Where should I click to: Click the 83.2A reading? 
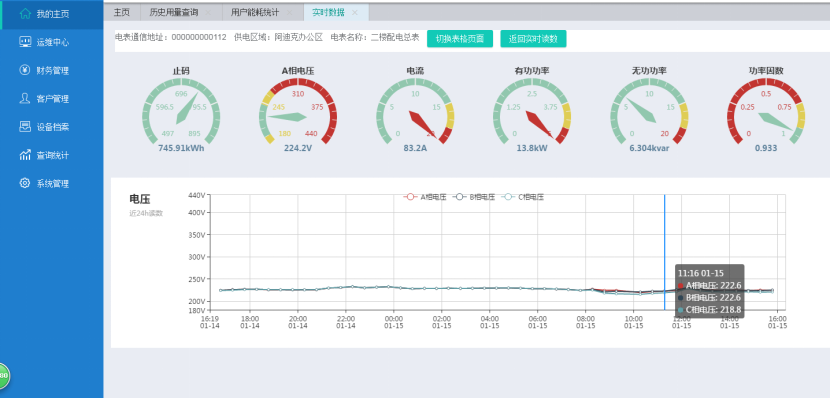[x=415, y=148]
